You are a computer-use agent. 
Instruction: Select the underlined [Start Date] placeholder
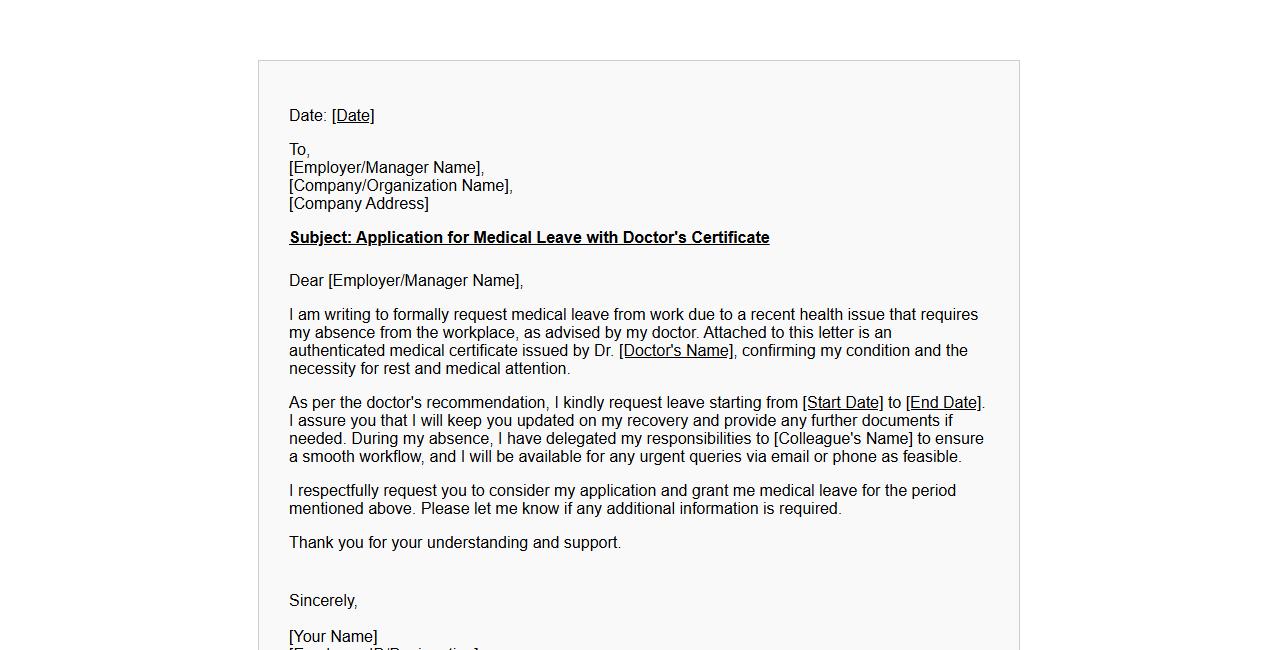tap(843, 403)
